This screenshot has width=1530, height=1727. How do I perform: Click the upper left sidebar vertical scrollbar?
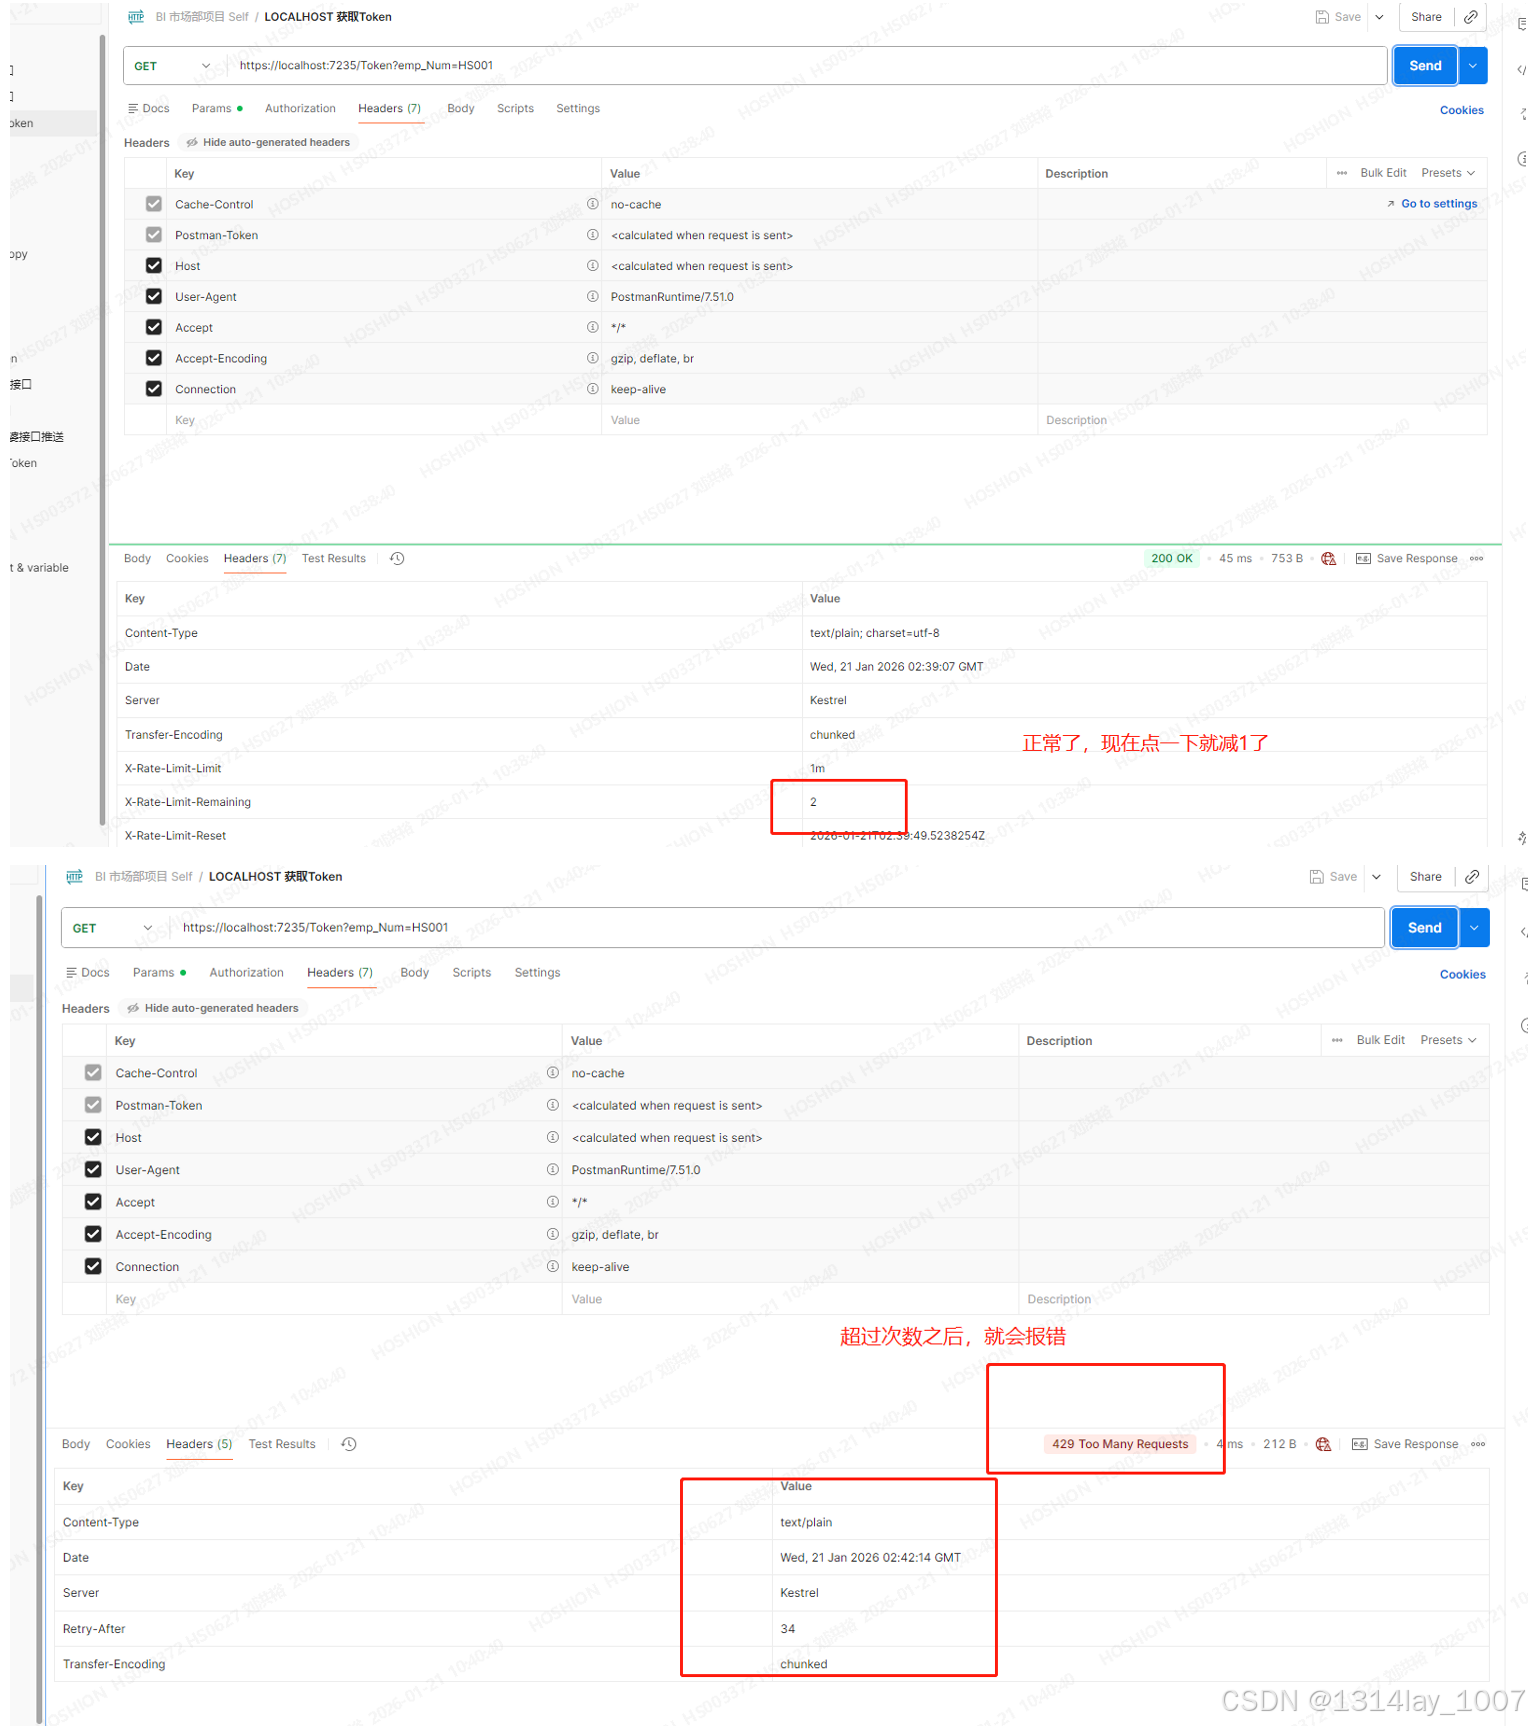102,430
